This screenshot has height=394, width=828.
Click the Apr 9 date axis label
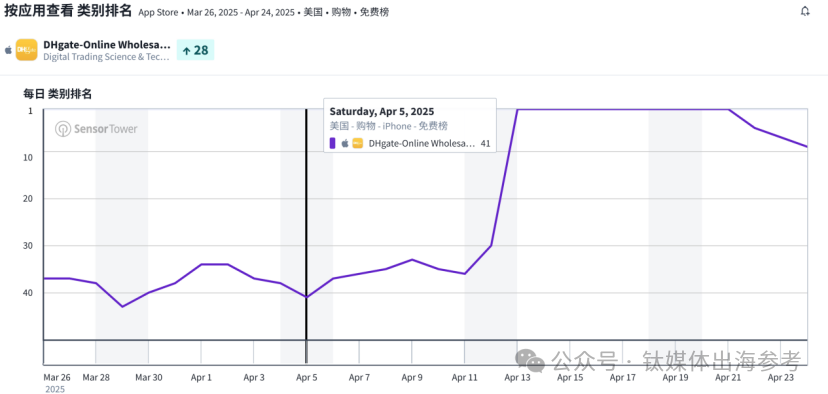pyautogui.click(x=412, y=377)
